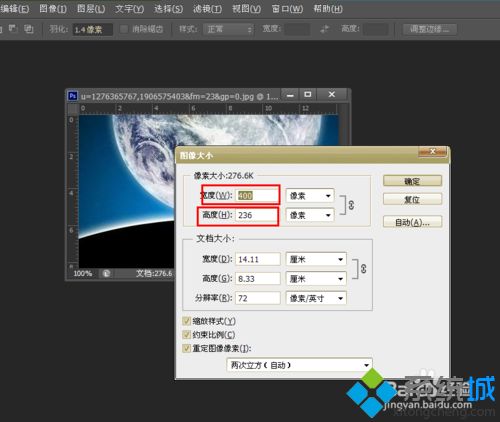Open the 两次立方(自动) resample dropdown
The width and height of the screenshot is (500, 422).
tap(299, 365)
